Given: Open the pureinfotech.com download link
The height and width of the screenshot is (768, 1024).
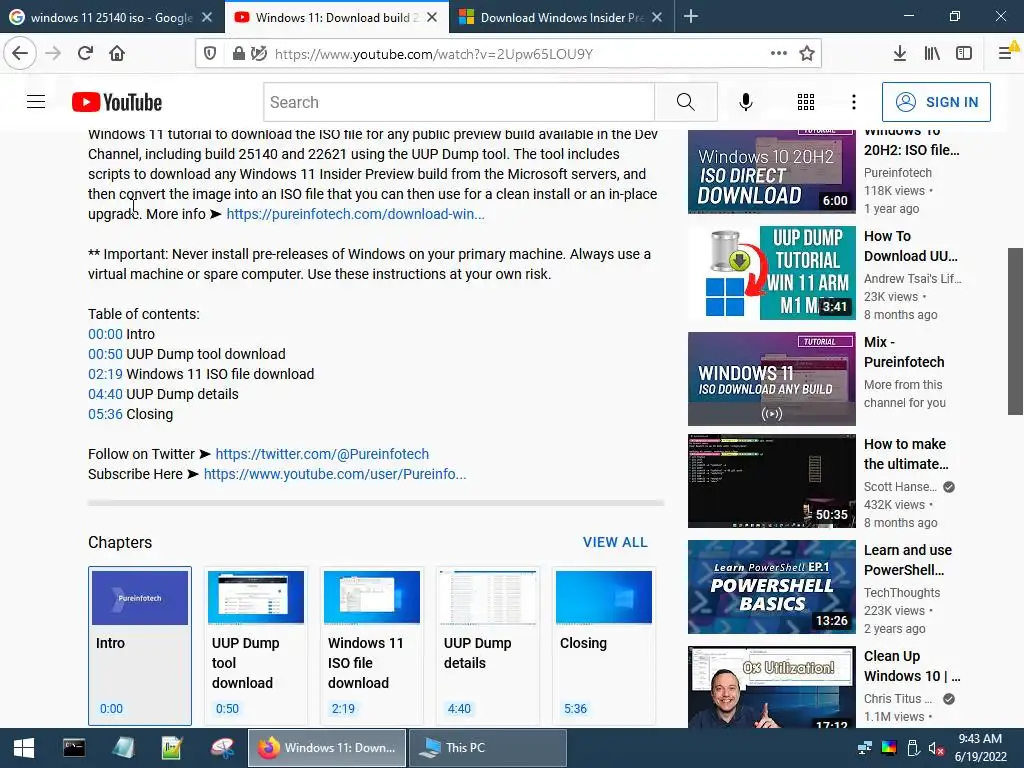Looking at the screenshot, I should coord(355,214).
